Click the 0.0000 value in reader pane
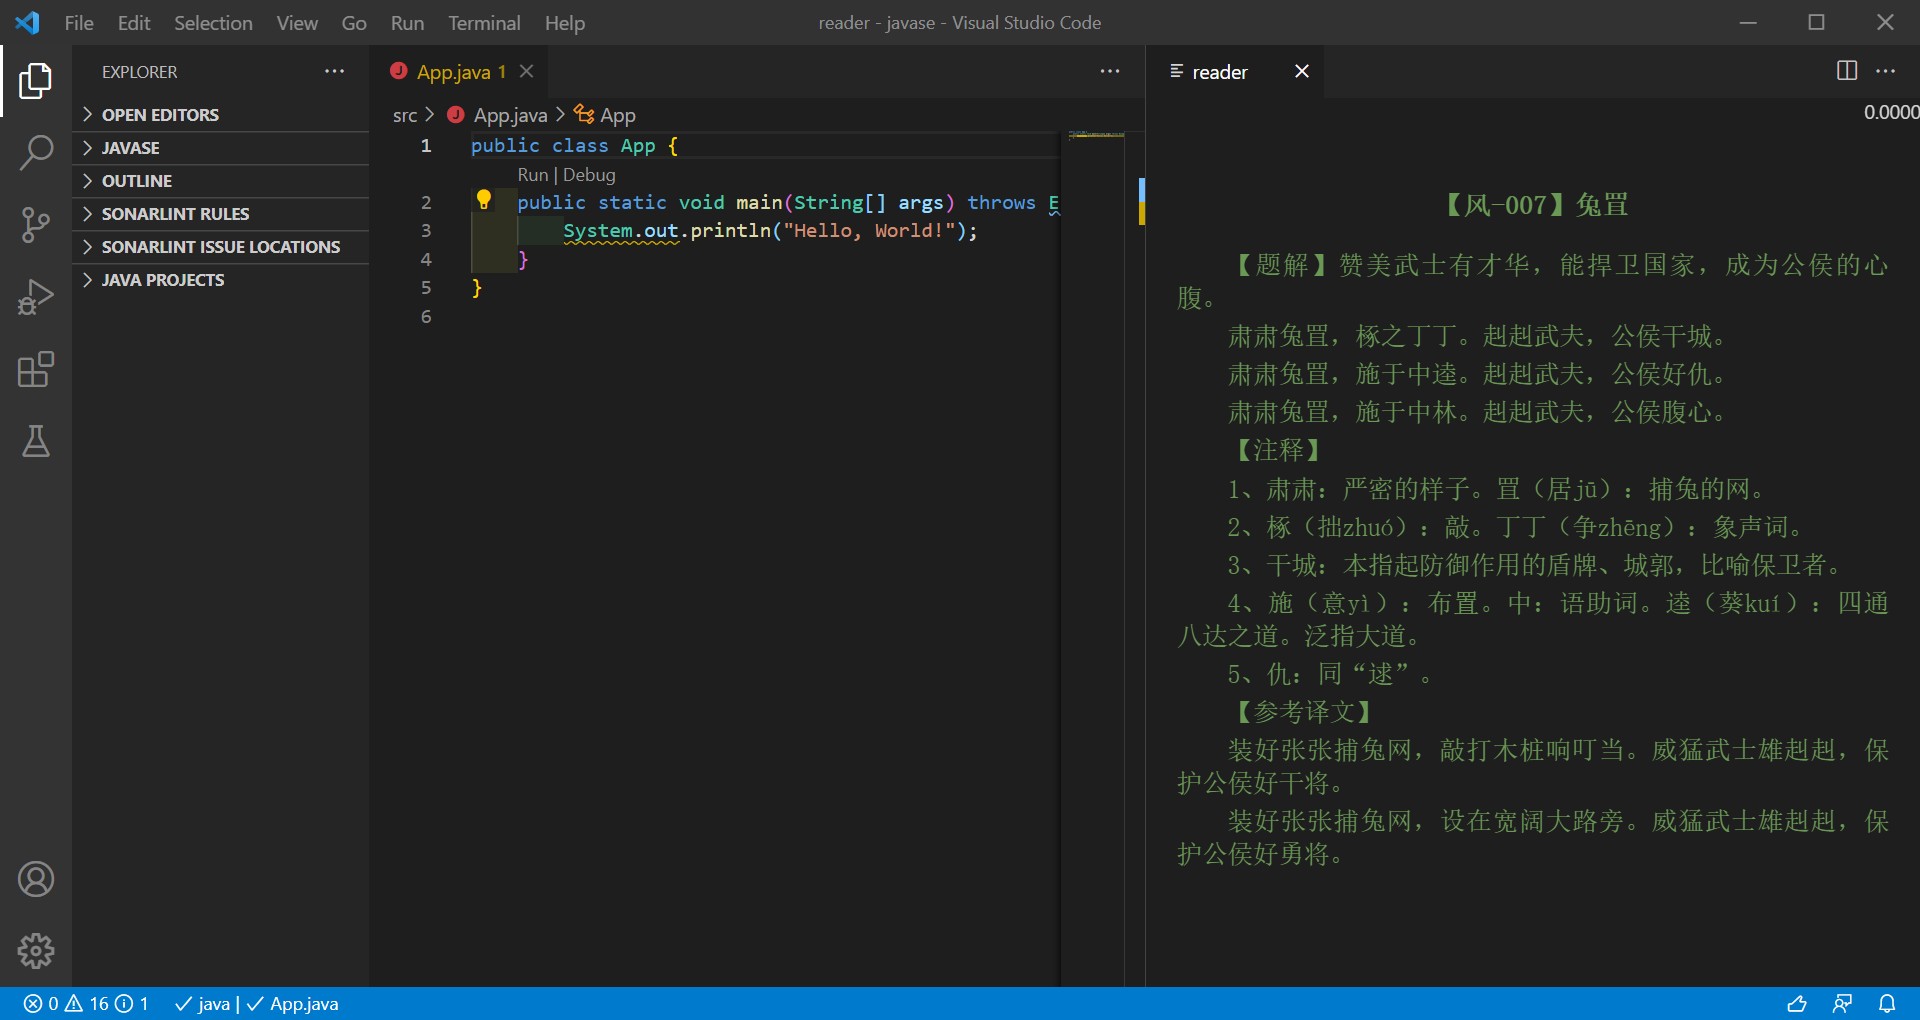 pyautogui.click(x=1890, y=112)
